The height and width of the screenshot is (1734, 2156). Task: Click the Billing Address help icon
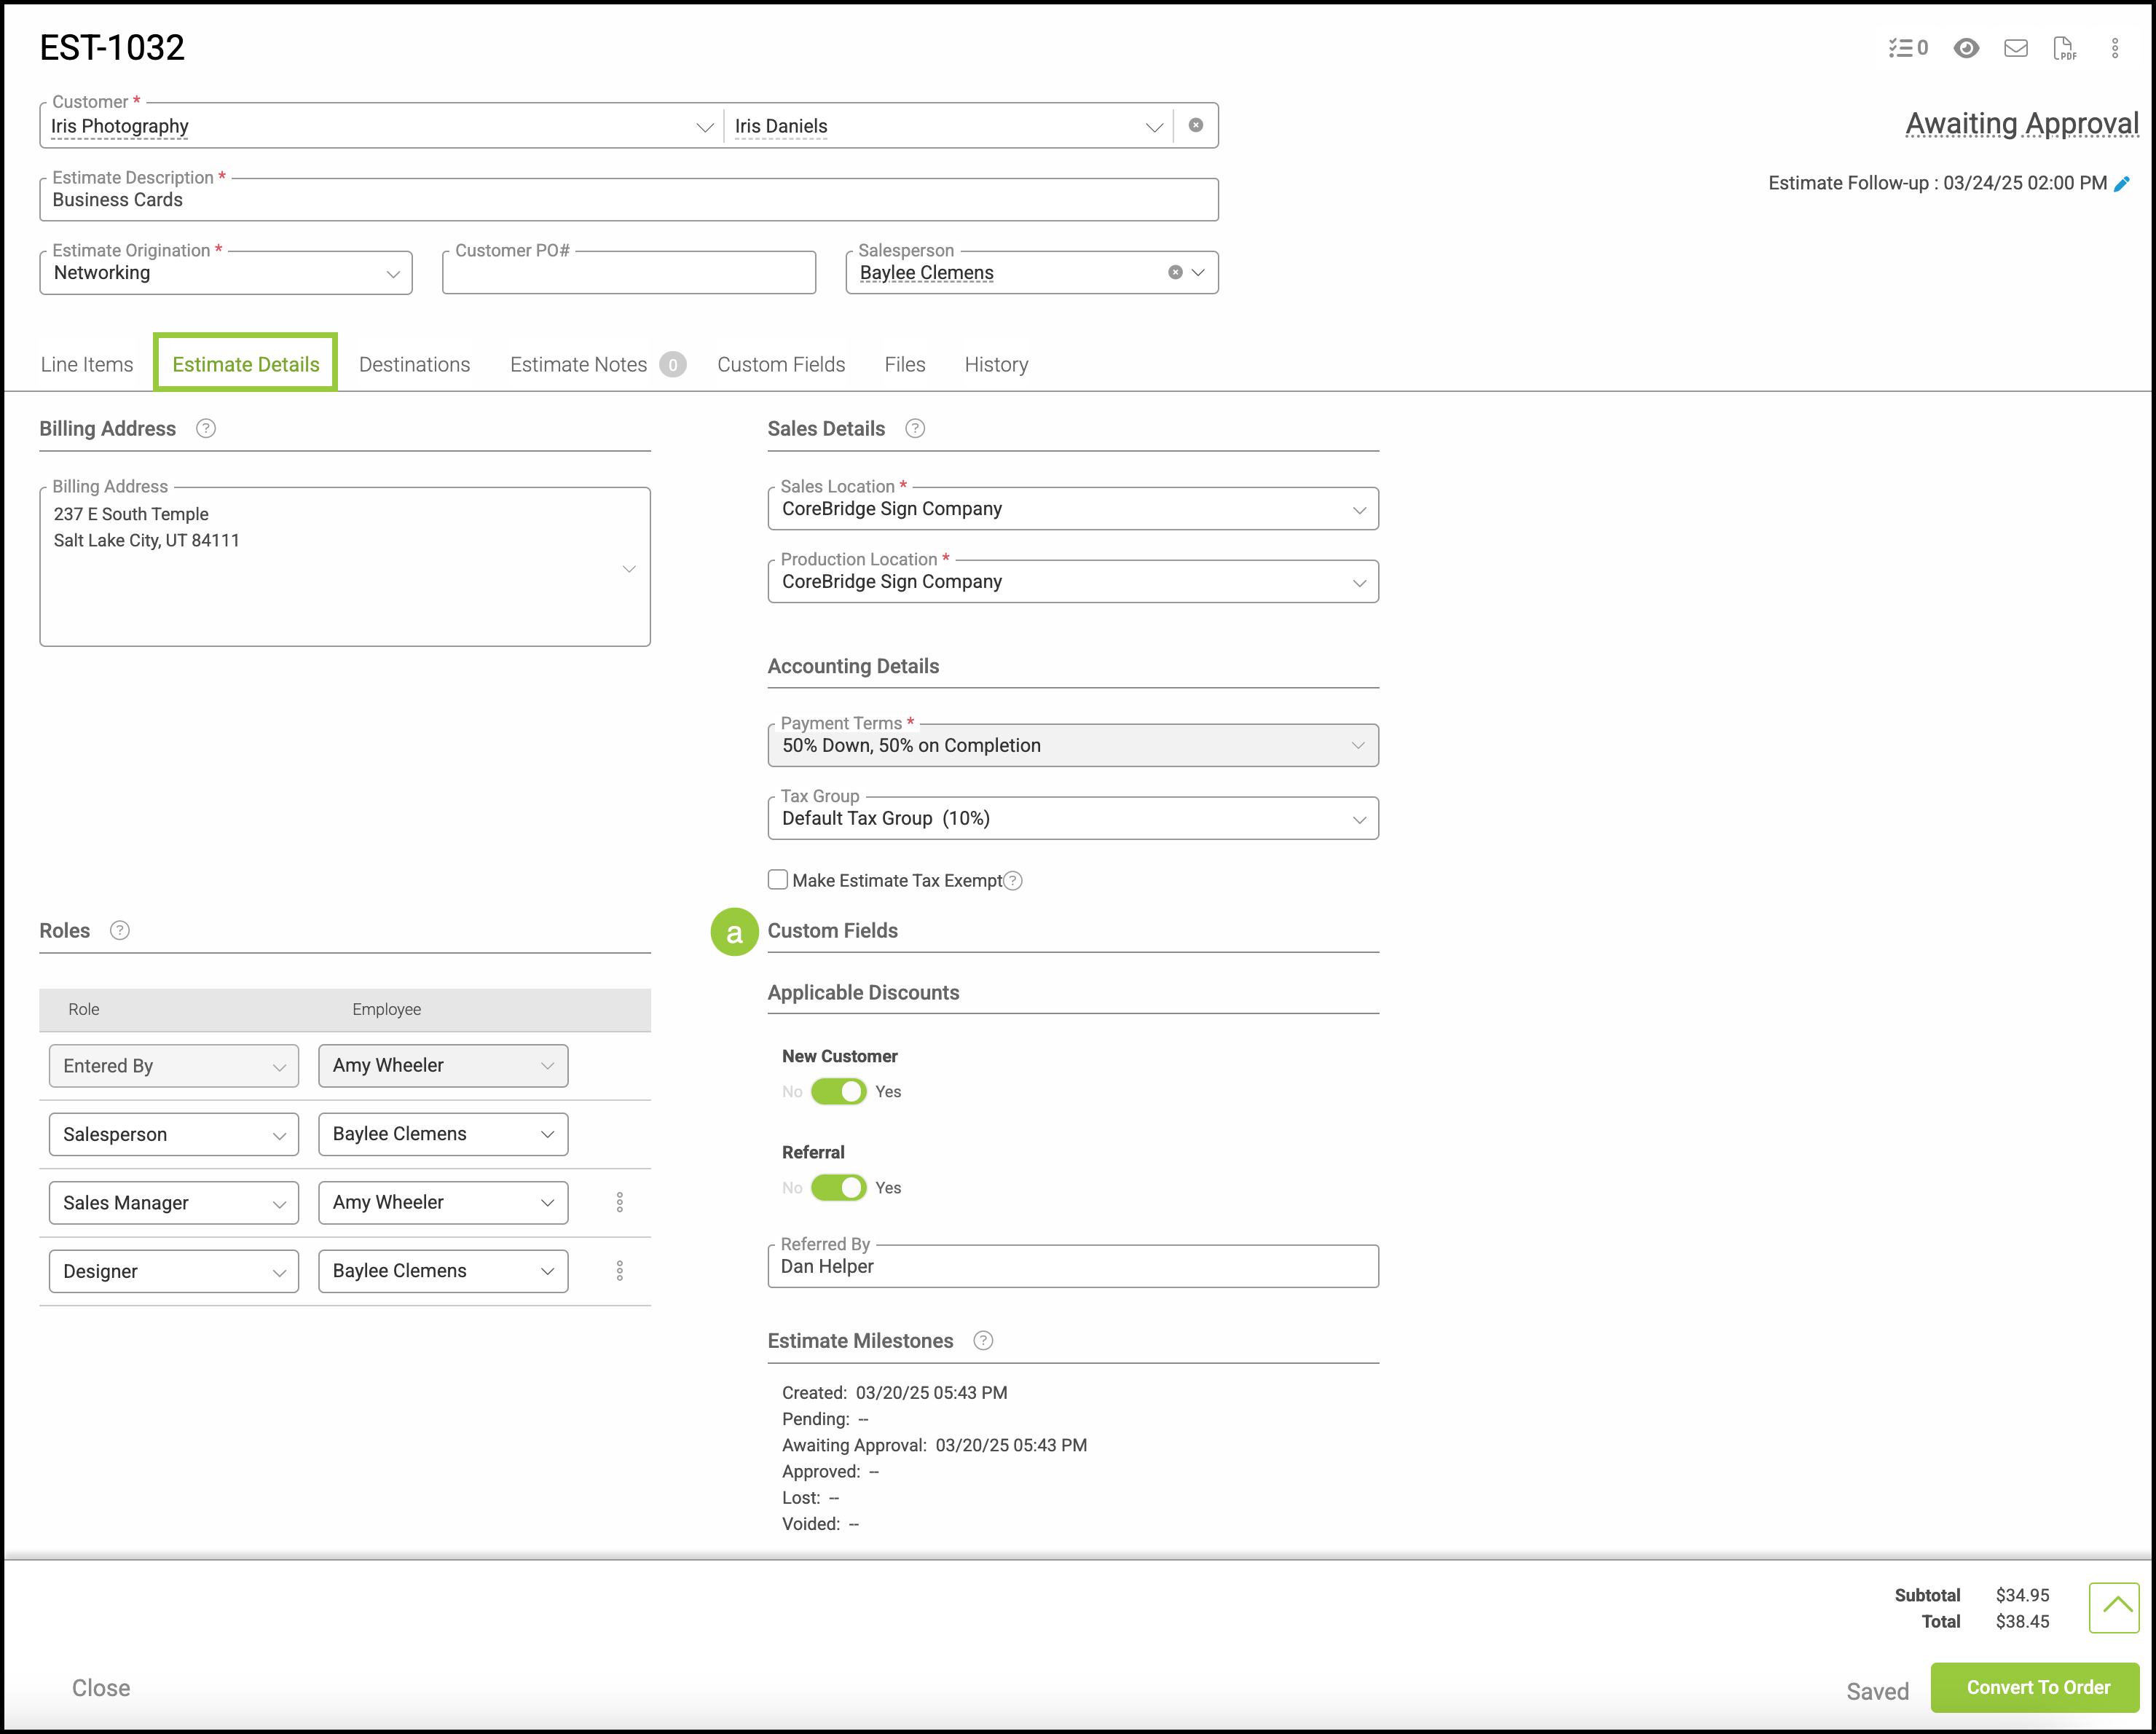tap(206, 429)
